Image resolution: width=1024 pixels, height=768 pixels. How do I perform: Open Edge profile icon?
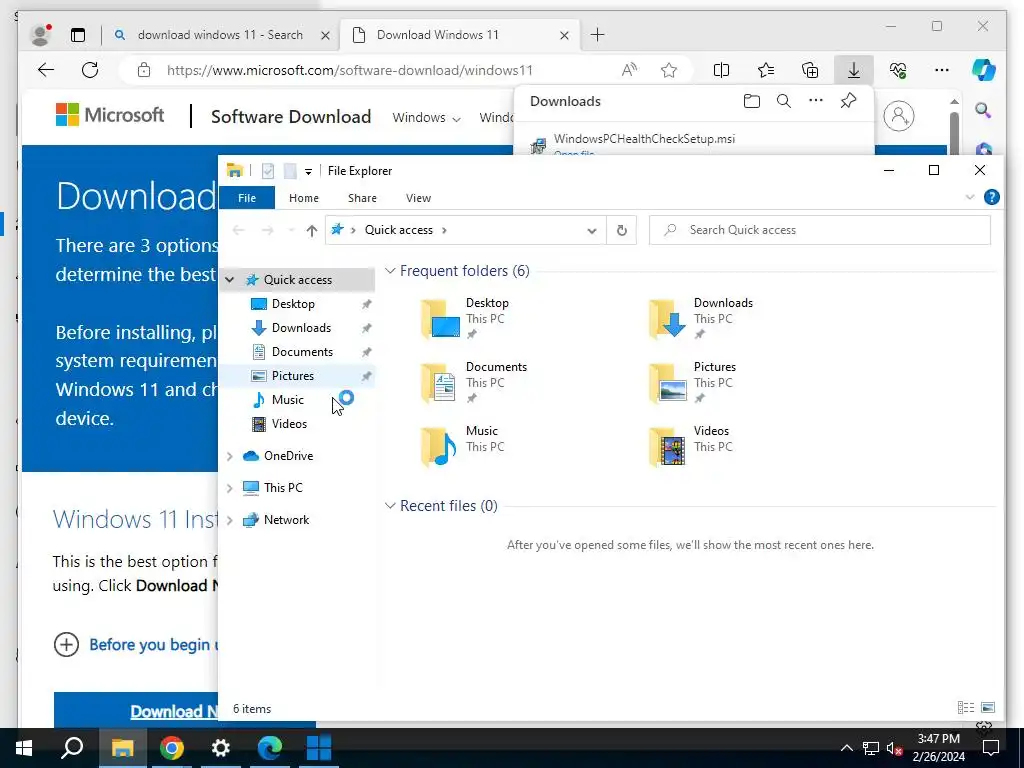tap(41, 35)
